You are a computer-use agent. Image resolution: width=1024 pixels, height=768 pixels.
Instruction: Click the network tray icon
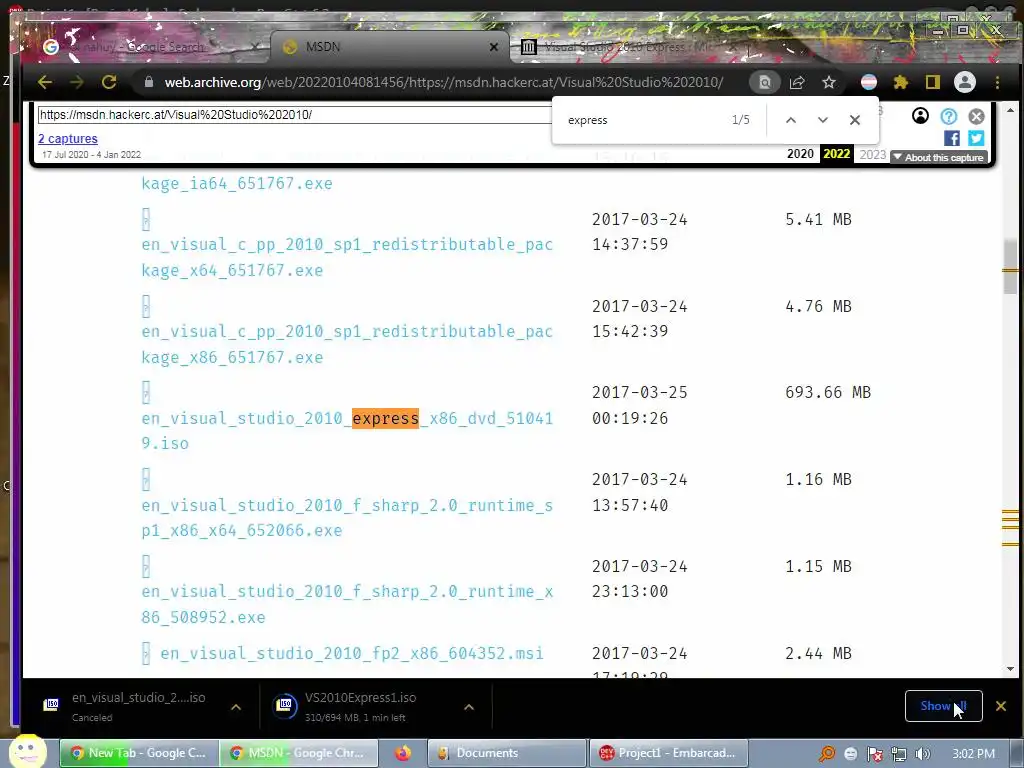click(x=899, y=754)
